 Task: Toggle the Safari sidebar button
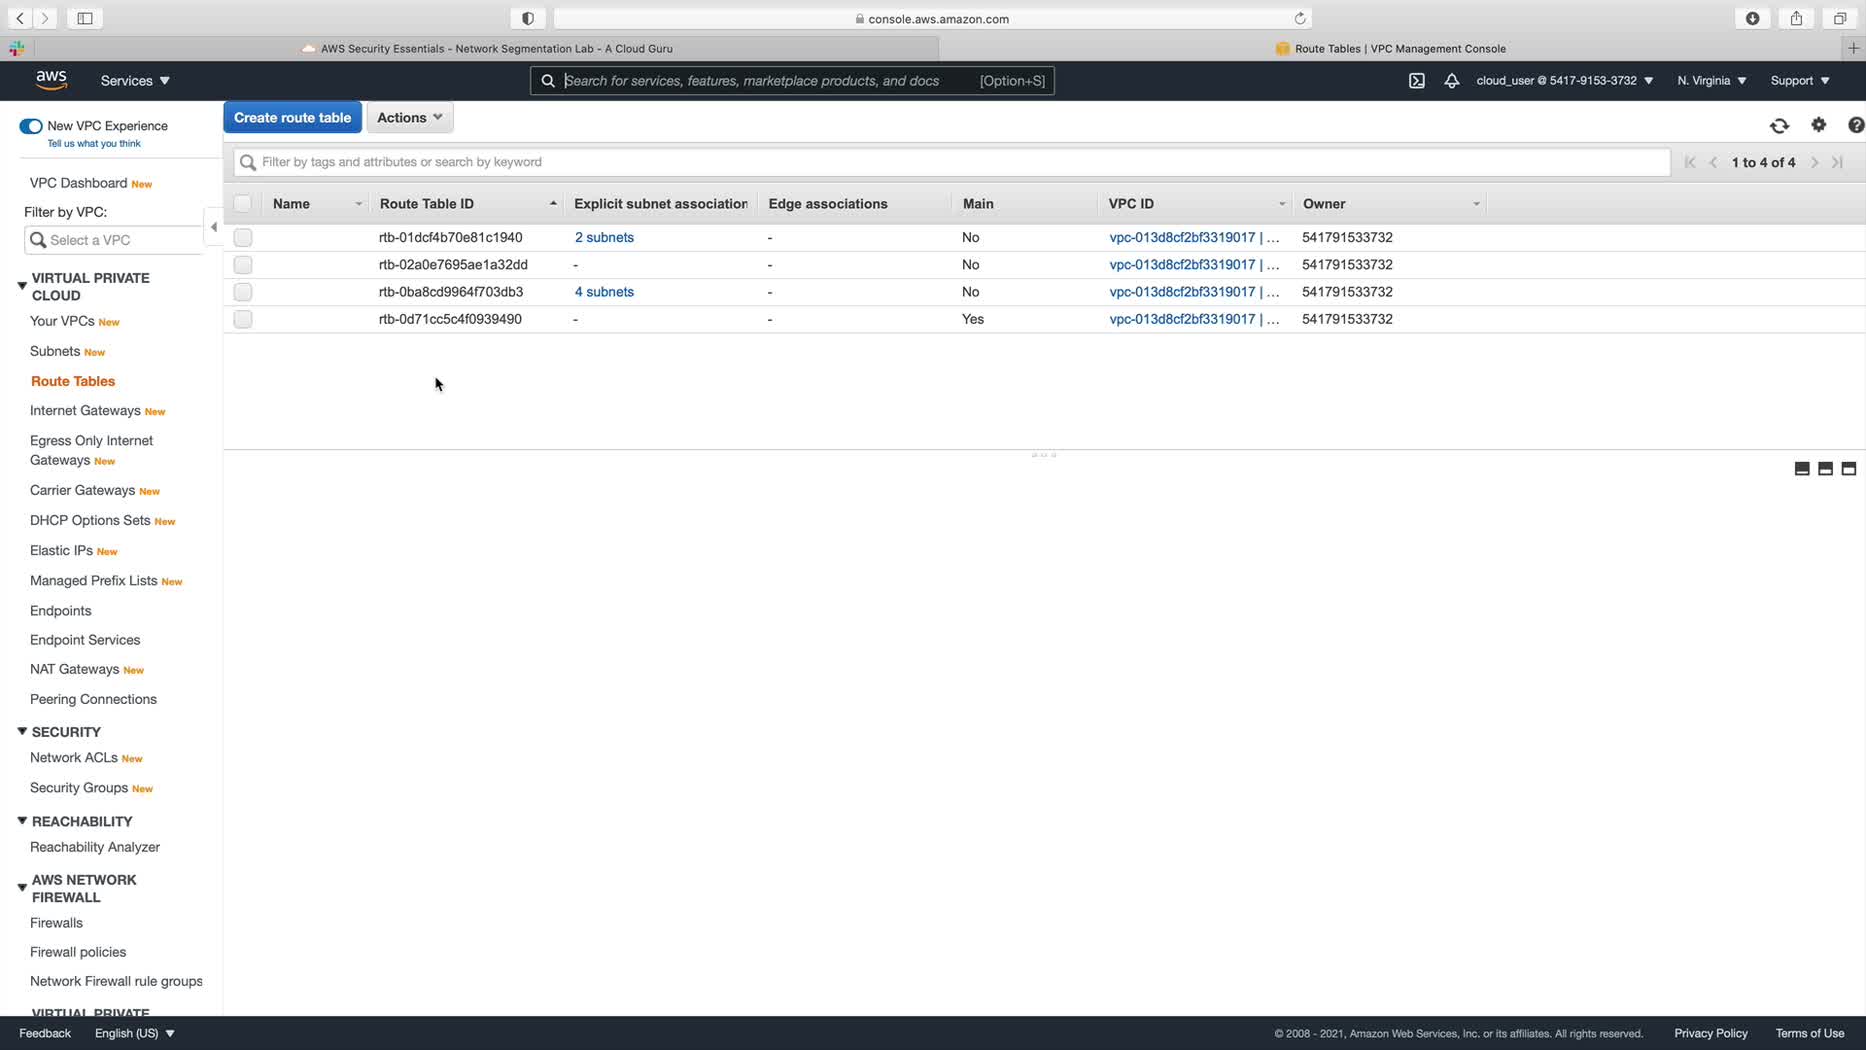[x=85, y=18]
